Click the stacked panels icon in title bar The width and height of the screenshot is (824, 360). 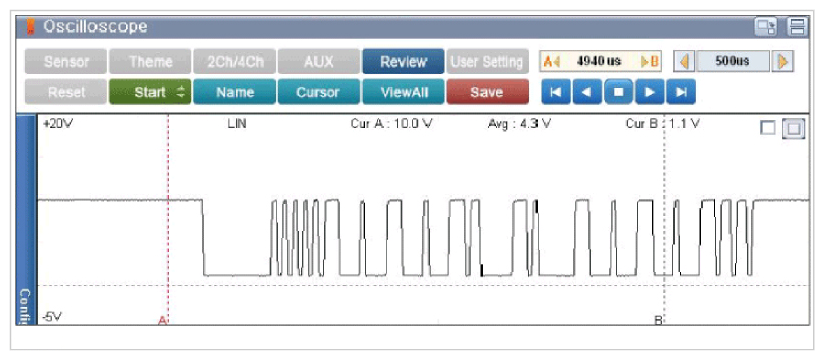797,27
